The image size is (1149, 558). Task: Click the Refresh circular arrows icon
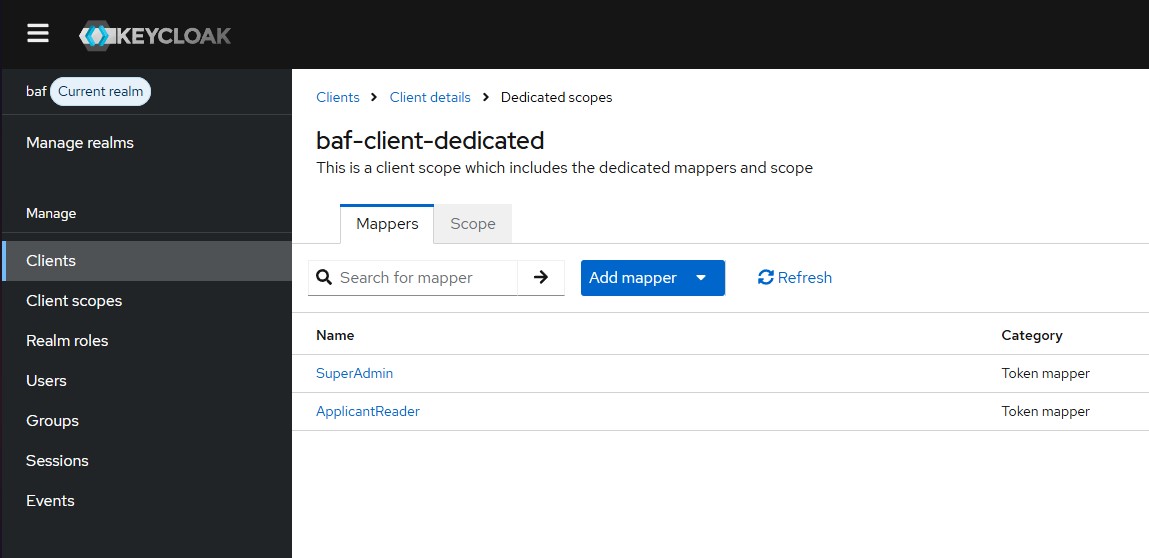pyautogui.click(x=766, y=277)
